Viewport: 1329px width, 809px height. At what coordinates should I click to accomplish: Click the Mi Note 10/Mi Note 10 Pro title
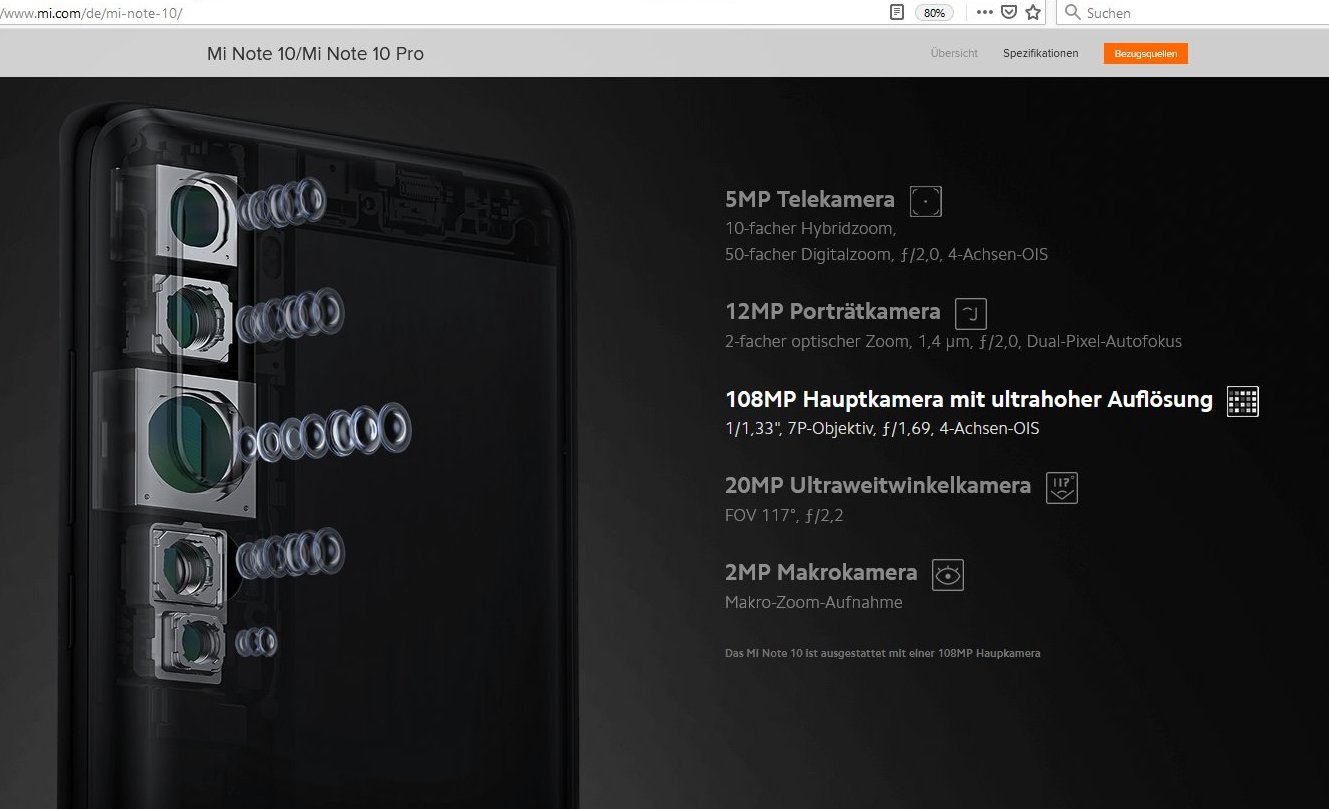click(x=315, y=54)
